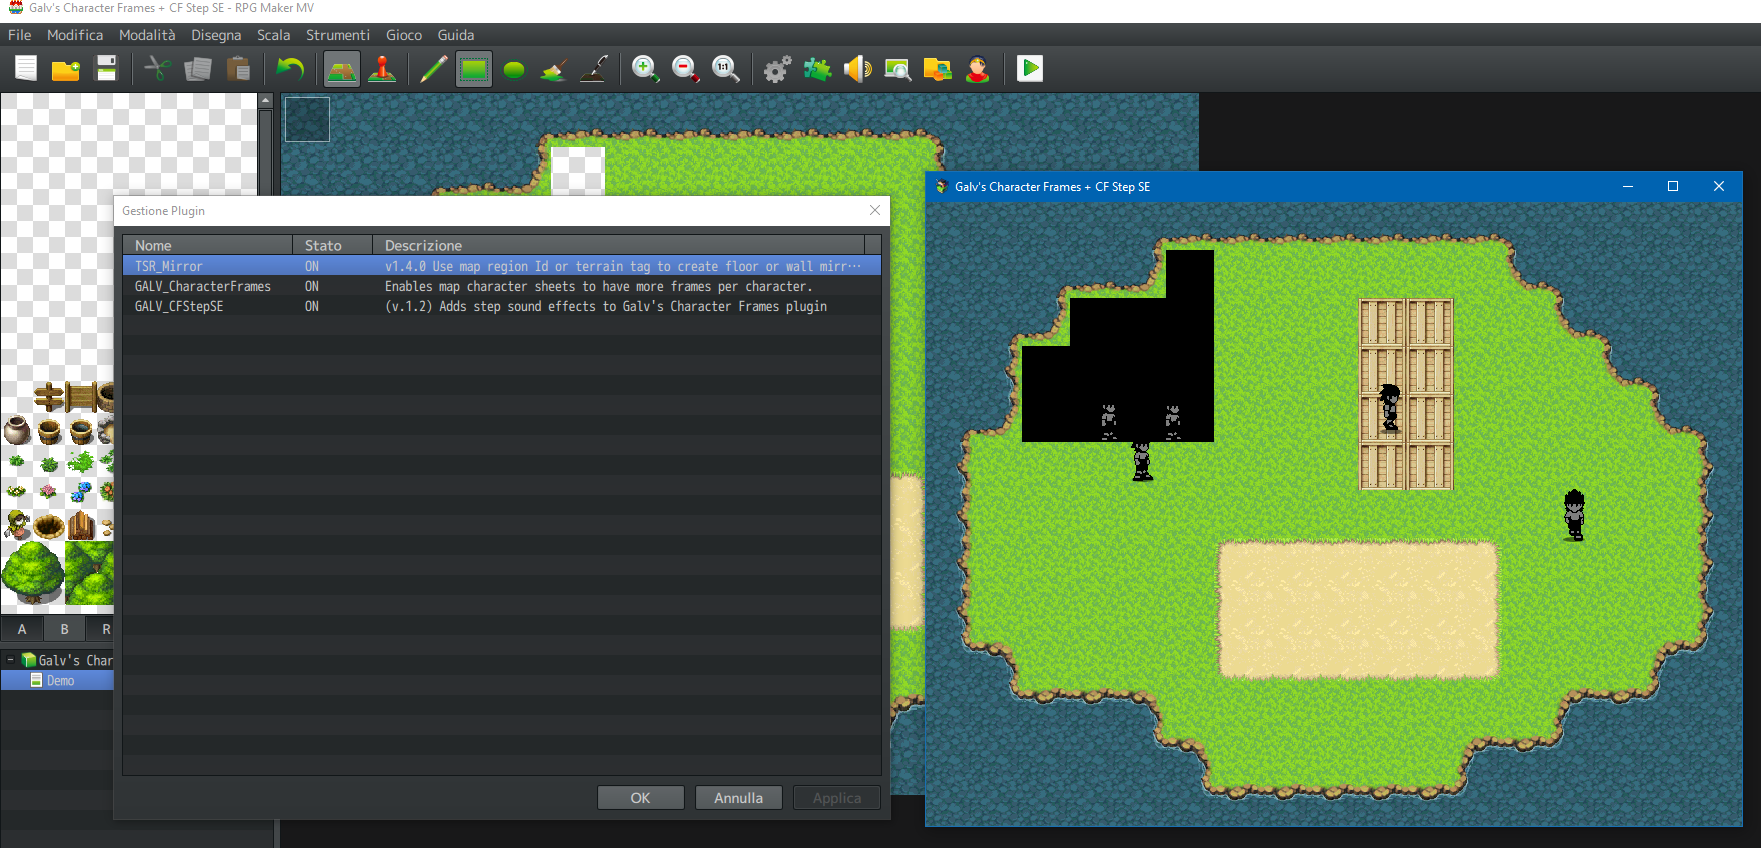The width and height of the screenshot is (1761, 848).
Task: Open the Disegna menu
Action: (x=216, y=35)
